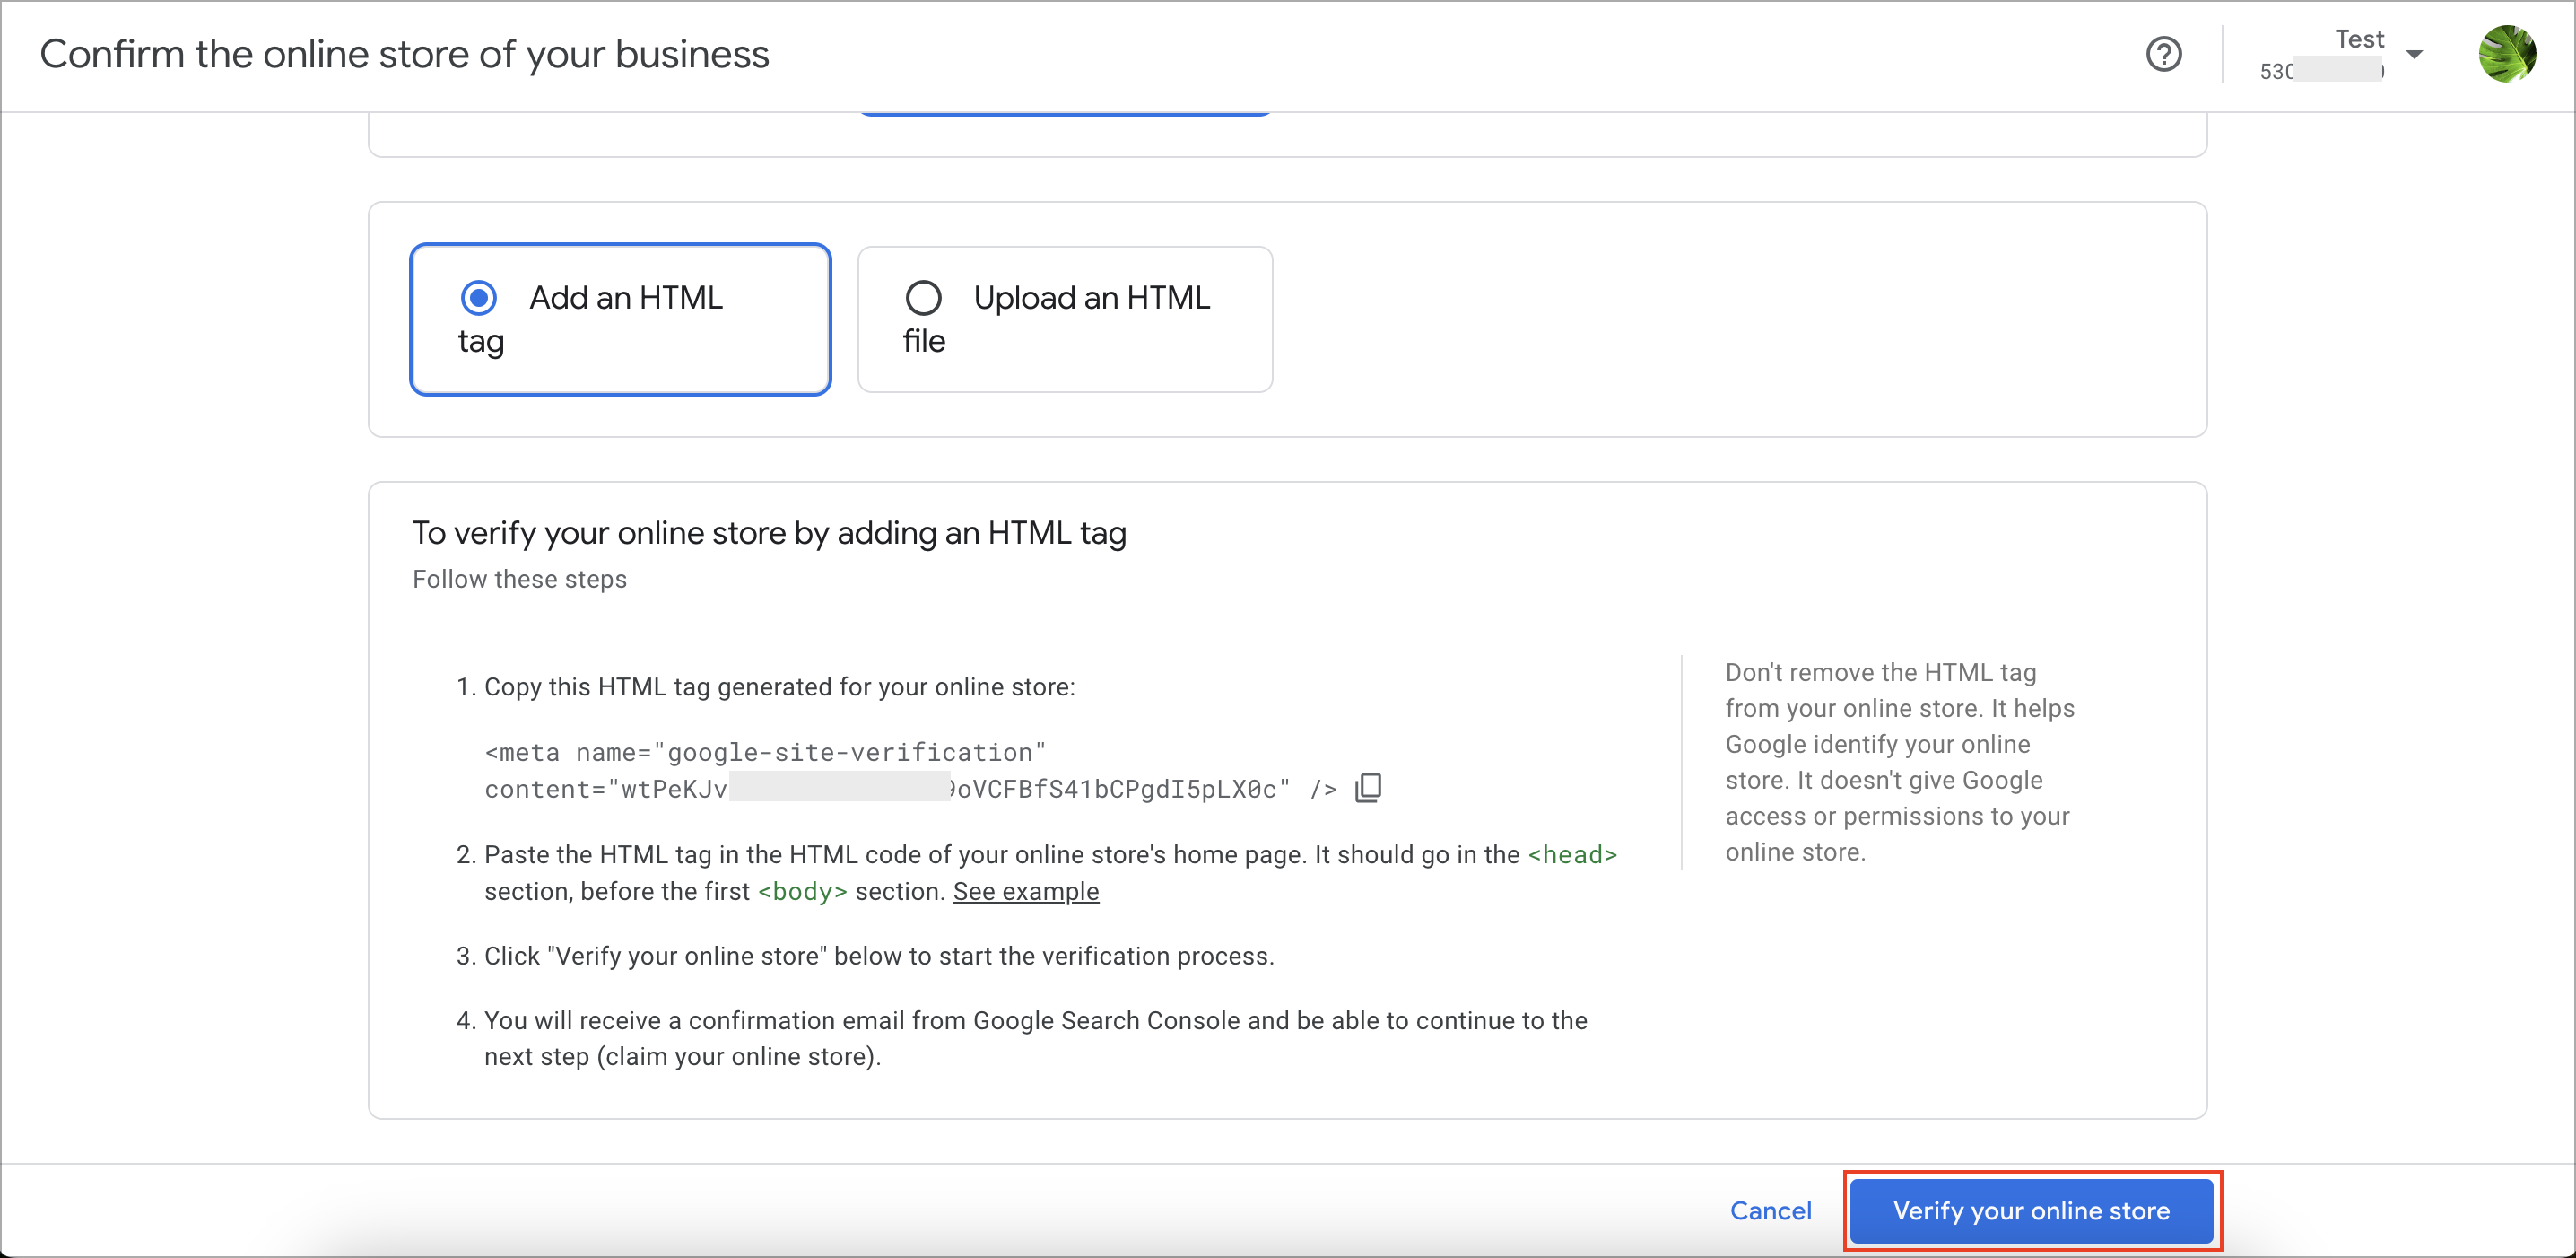Viewport: 2576px width, 1258px height.
Task: Expand the Test account dropdown arrow
Action: (x=2414, y=55)
